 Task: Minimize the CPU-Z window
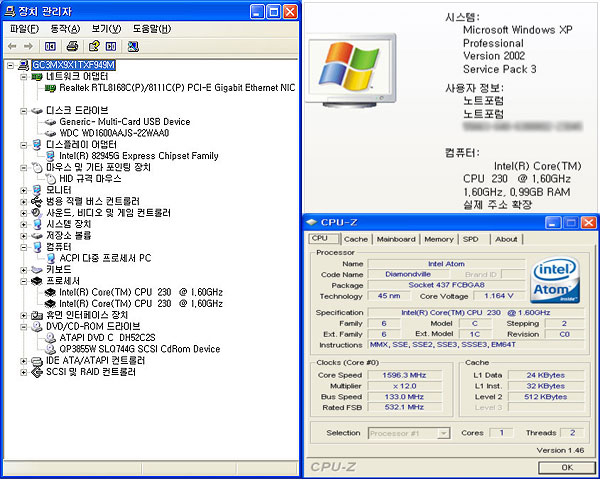[x=553, y=223]
